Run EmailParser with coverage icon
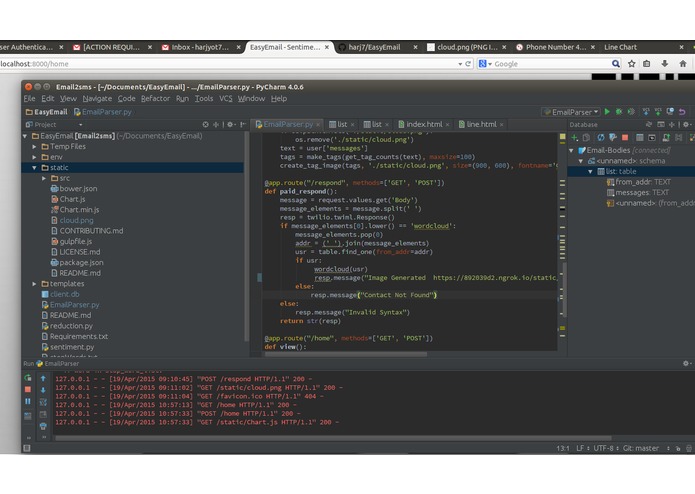The image size is (695, 494). 631,112
